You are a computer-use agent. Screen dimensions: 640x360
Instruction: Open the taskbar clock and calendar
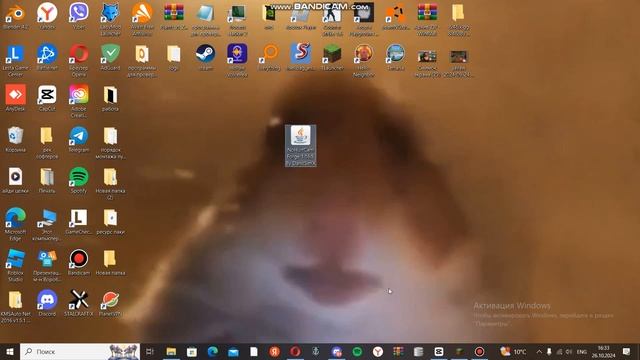click(x=604, y=351)
